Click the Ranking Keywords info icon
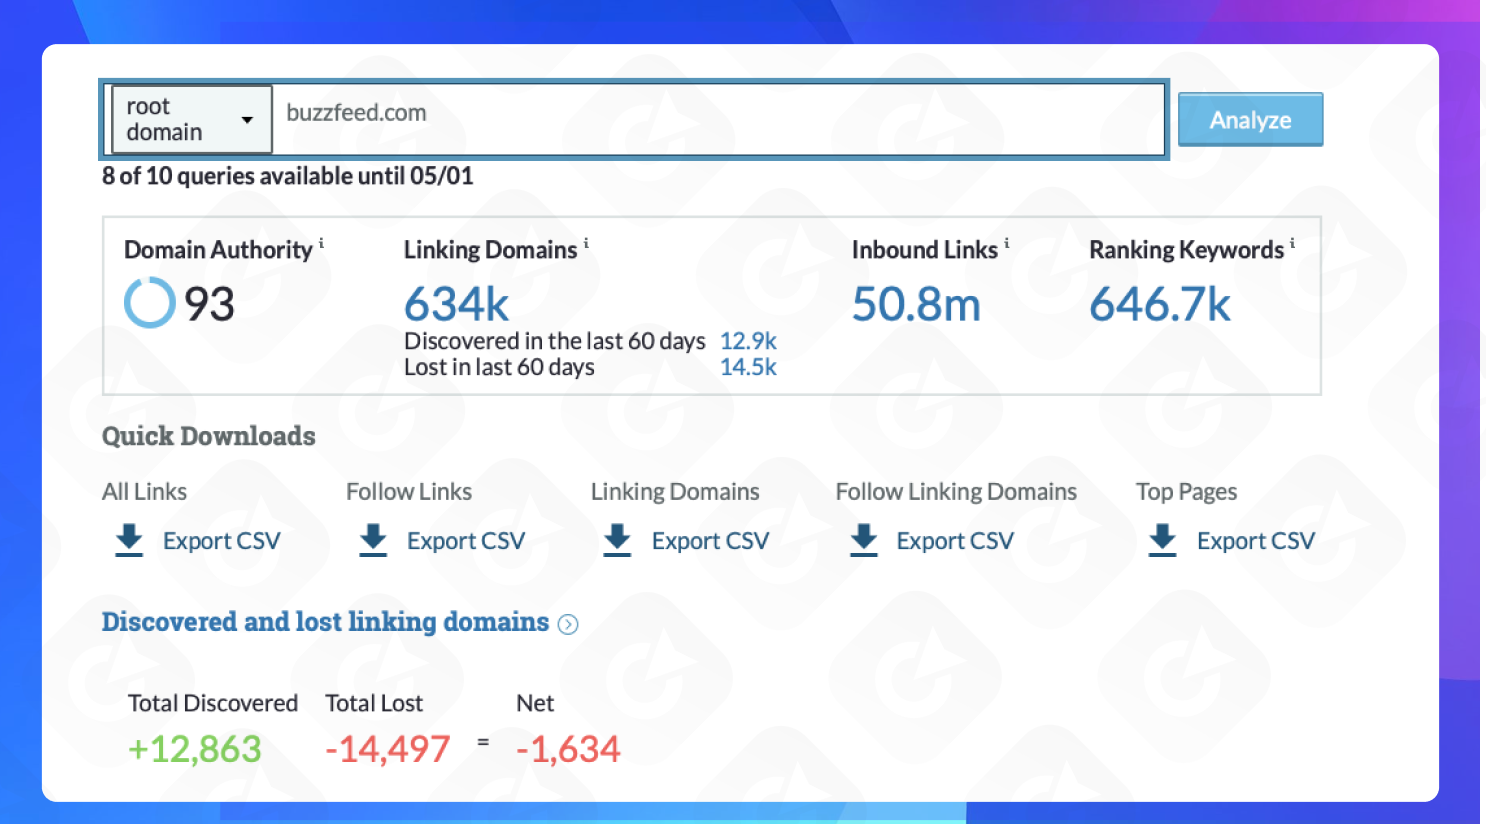 [1292, 243]
